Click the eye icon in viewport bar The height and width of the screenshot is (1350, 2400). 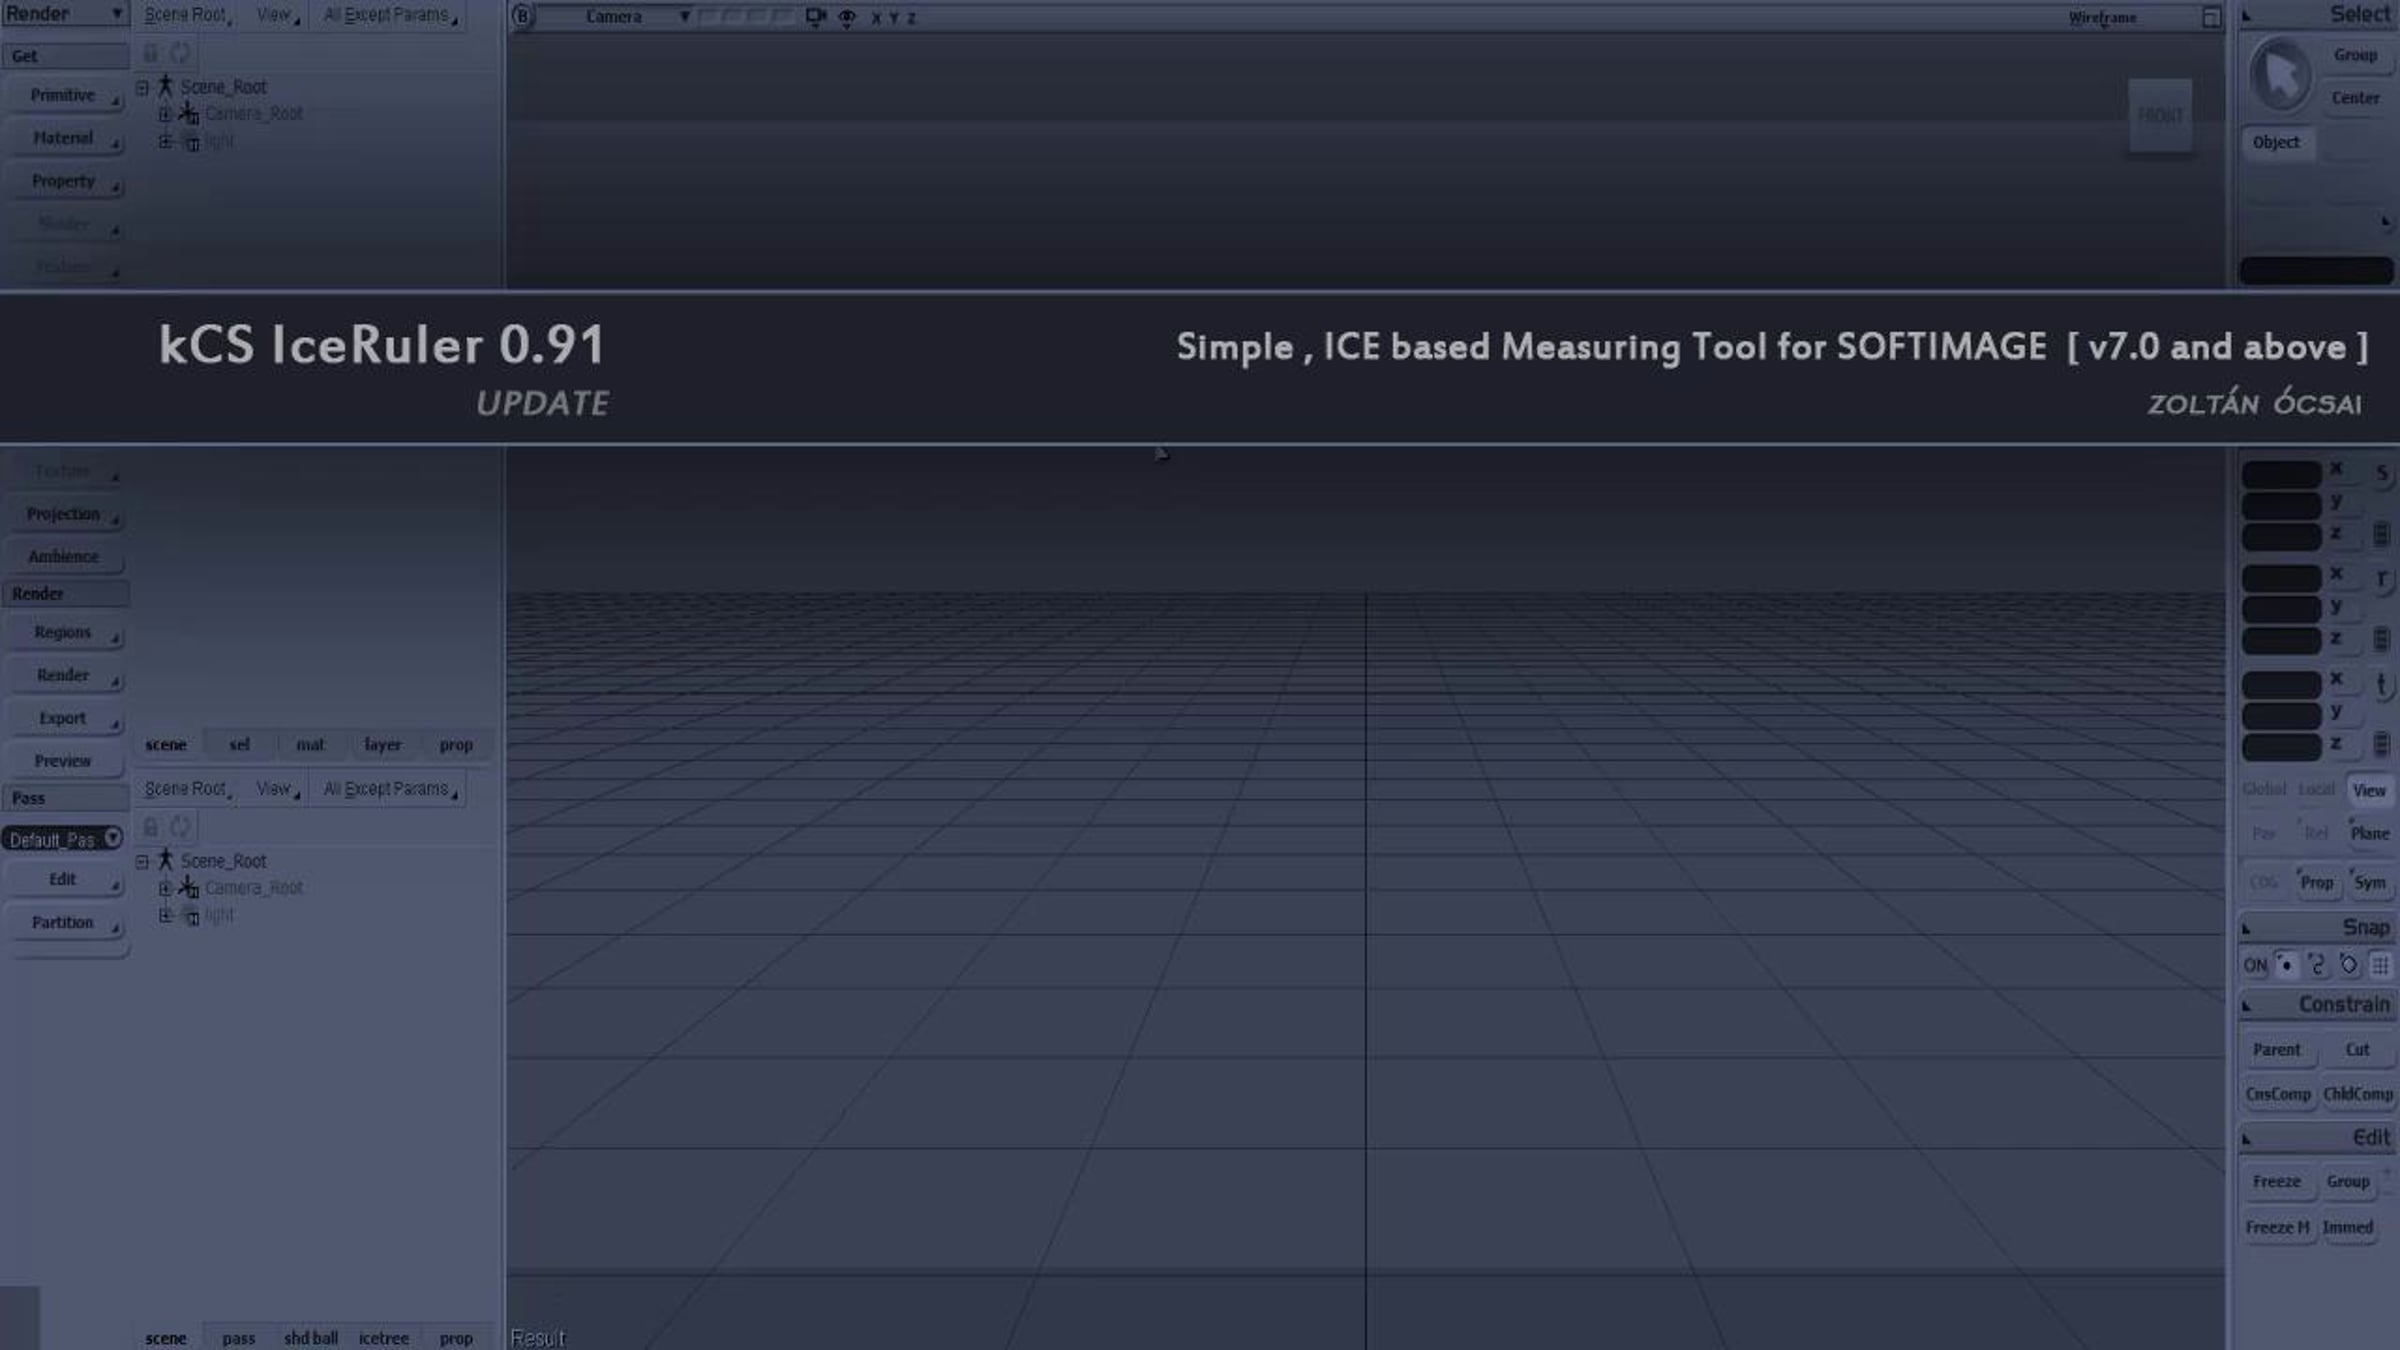click(847, 18)
